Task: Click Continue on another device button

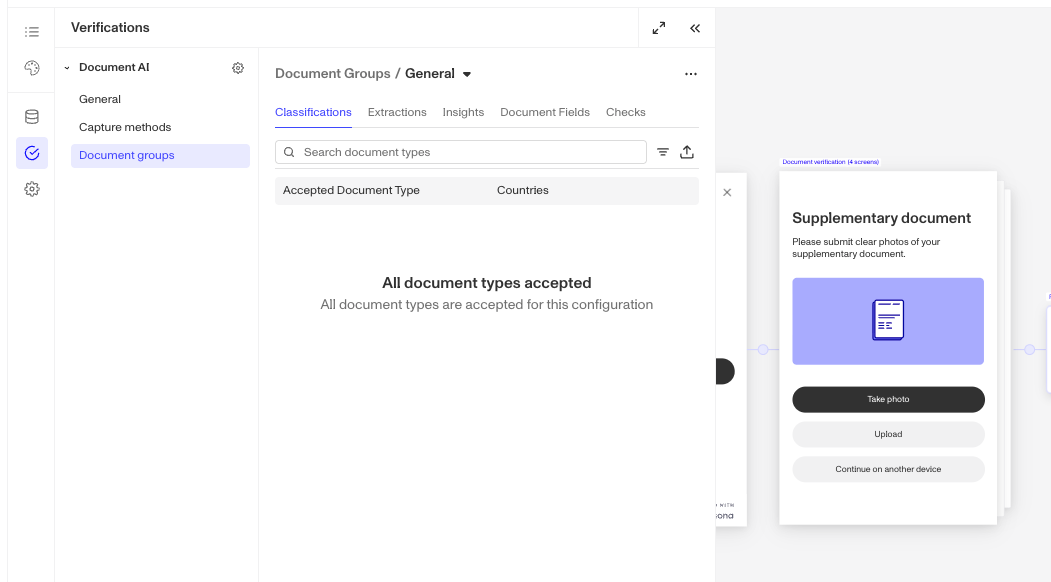Action: coord(888,469)
